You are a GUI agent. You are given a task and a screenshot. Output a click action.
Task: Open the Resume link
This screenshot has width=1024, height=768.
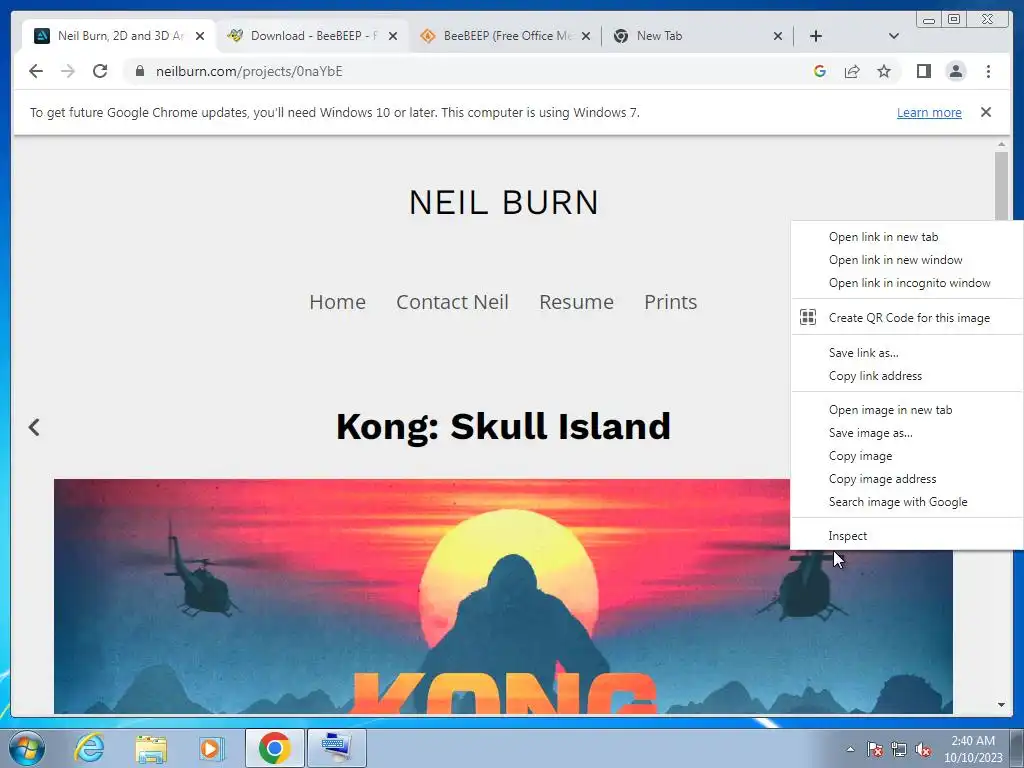click(x=576, y=302)
